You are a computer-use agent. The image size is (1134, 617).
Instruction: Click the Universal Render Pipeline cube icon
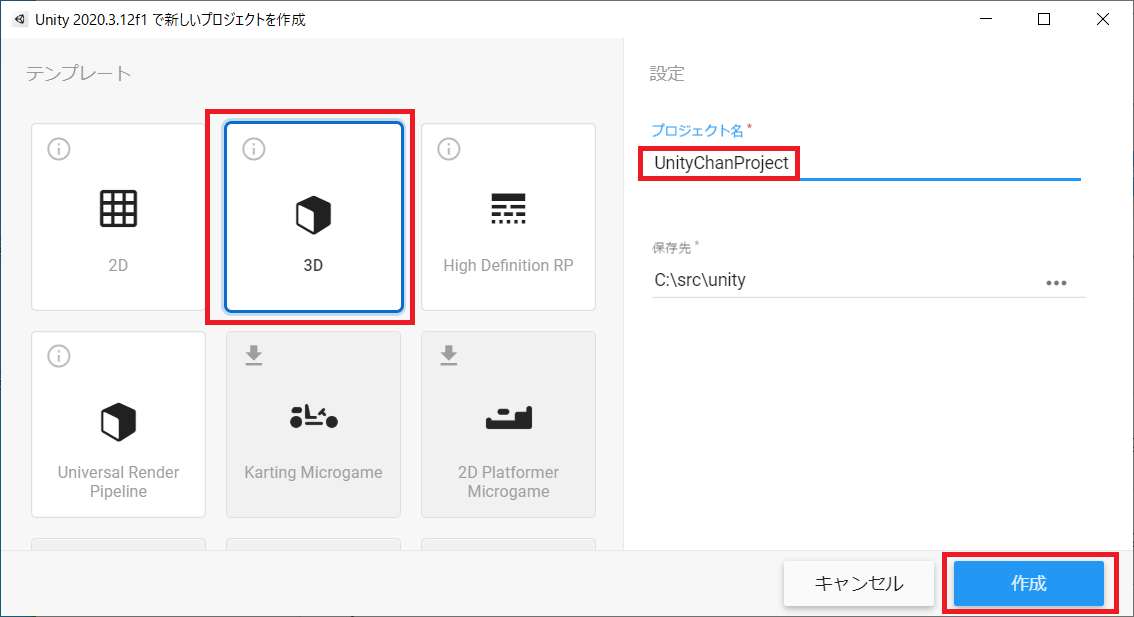pyautogui.click(x=119, y=422)
